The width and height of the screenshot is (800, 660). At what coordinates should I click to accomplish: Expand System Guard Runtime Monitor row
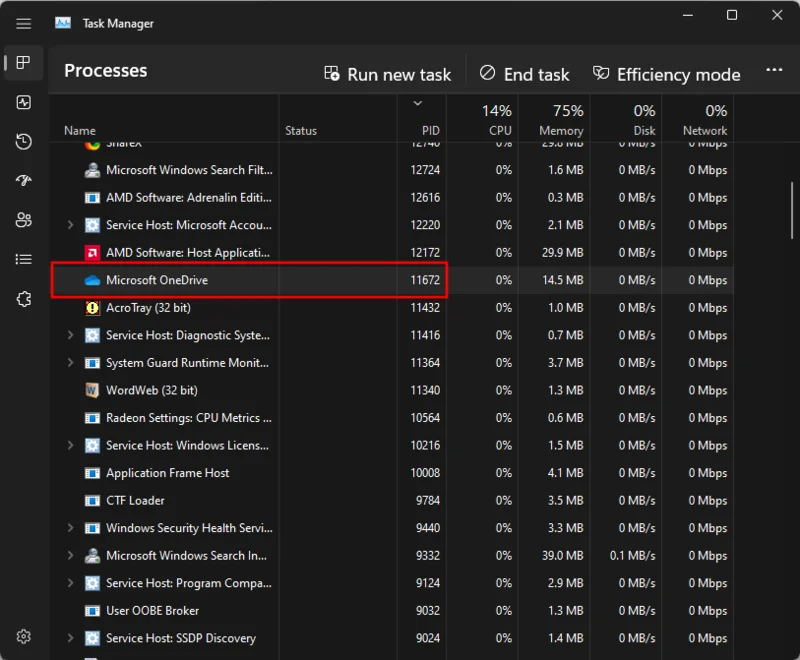click(70, 363)
